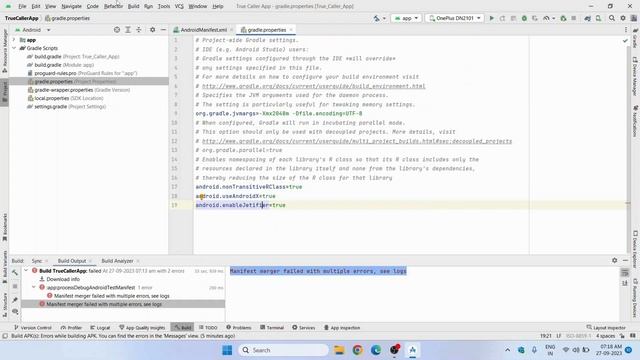This screenshot has width=640, height=360.
Task: Switch to the Sync tab in the Build panel
Action: click(x=37, y=261)
